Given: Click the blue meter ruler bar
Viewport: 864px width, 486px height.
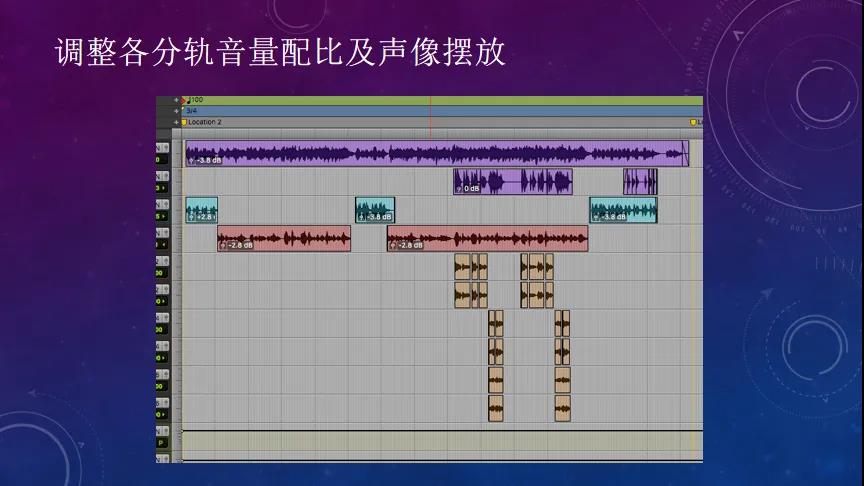Looking at the screenshot, I should tap(442, 111).
